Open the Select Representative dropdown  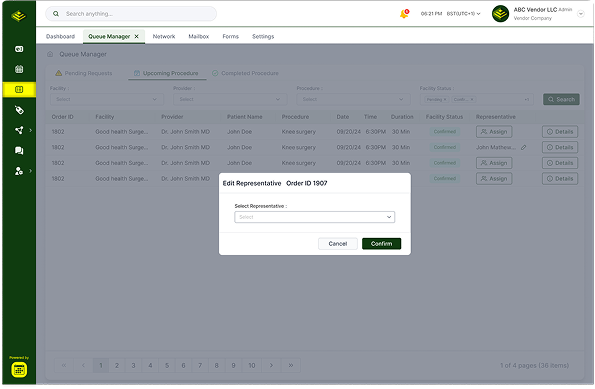pyautogui.click(x=315, y=217)
